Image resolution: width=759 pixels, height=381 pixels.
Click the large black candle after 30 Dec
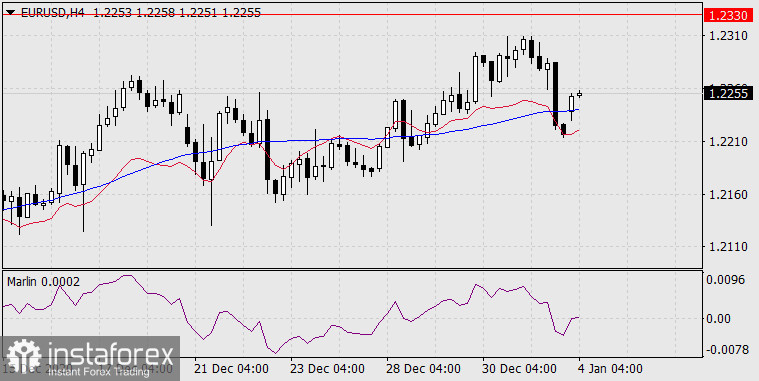tap(555, 95)
